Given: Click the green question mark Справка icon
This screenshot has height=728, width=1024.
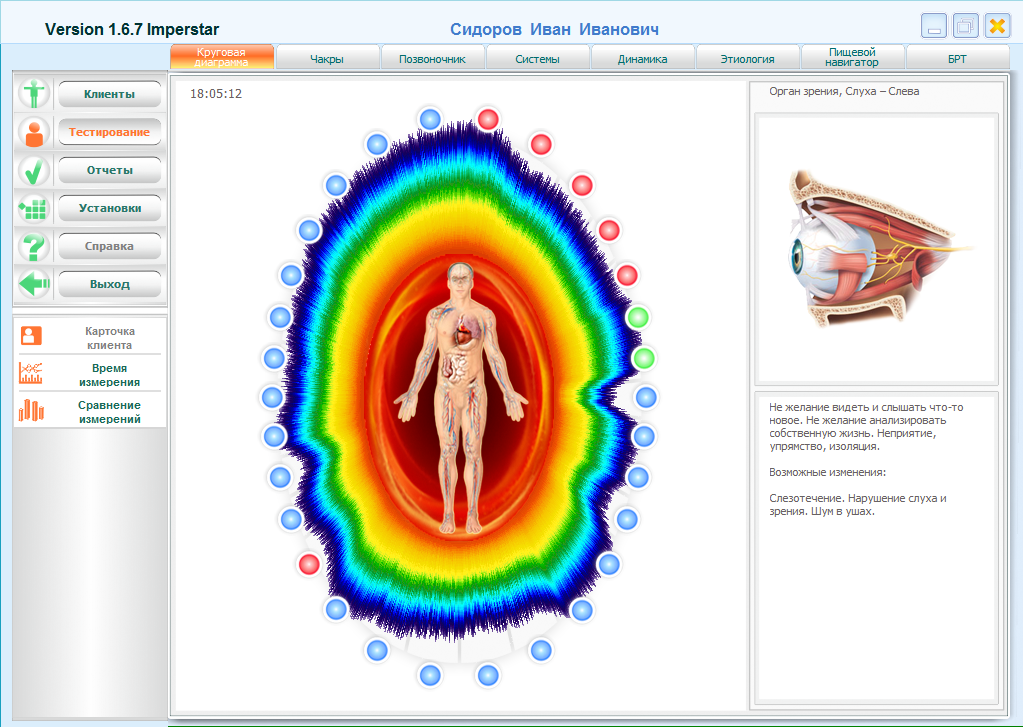Looking at the screenshot, I should [33, 246].
